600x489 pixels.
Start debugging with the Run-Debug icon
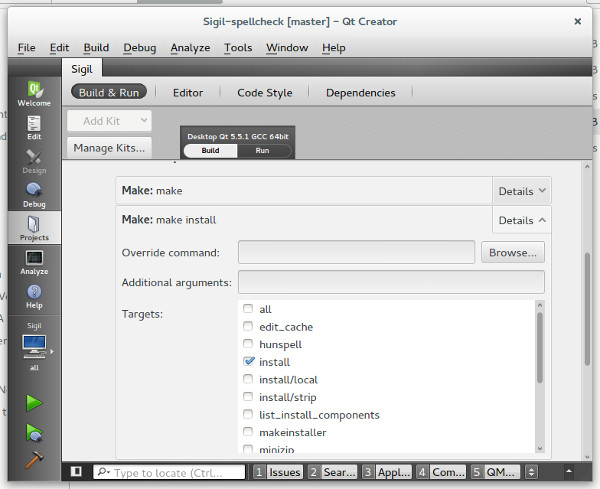pos(34,433)
